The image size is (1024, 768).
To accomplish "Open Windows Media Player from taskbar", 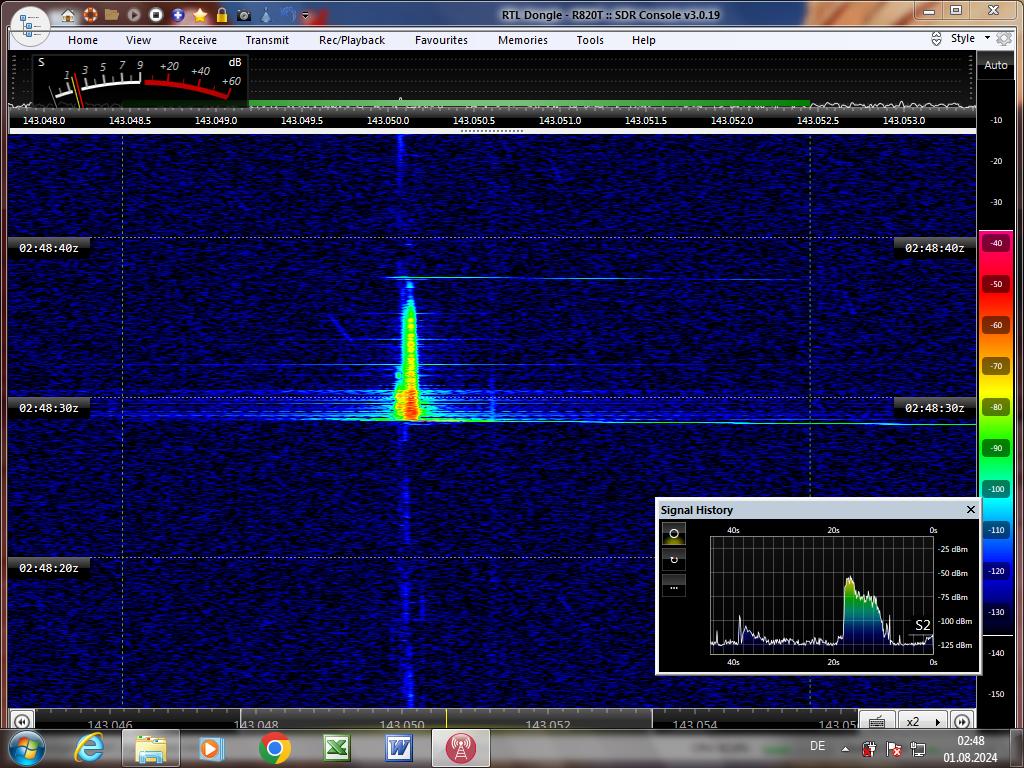I will (212, 748).
